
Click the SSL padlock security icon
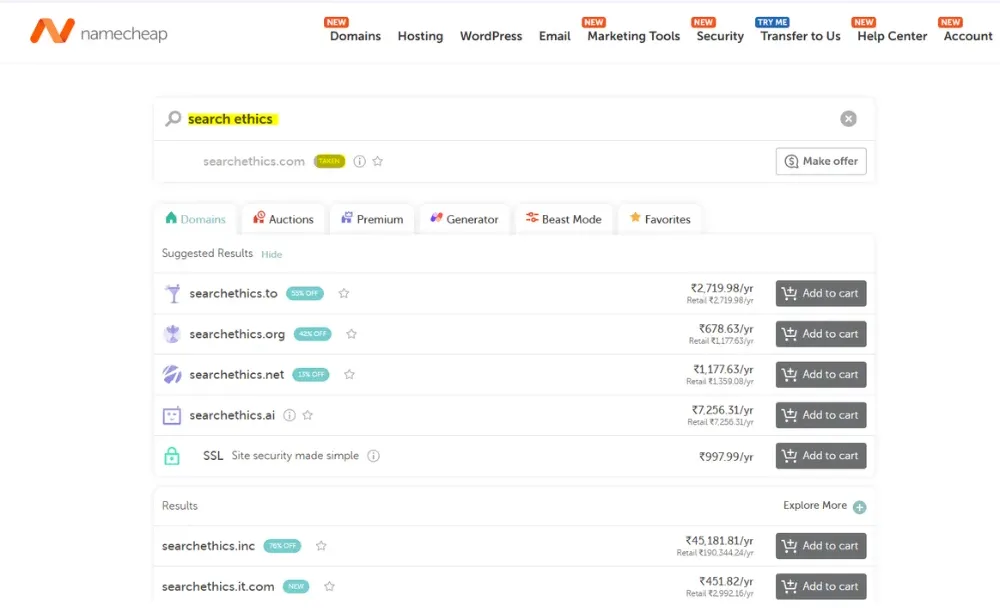point(171,455)
